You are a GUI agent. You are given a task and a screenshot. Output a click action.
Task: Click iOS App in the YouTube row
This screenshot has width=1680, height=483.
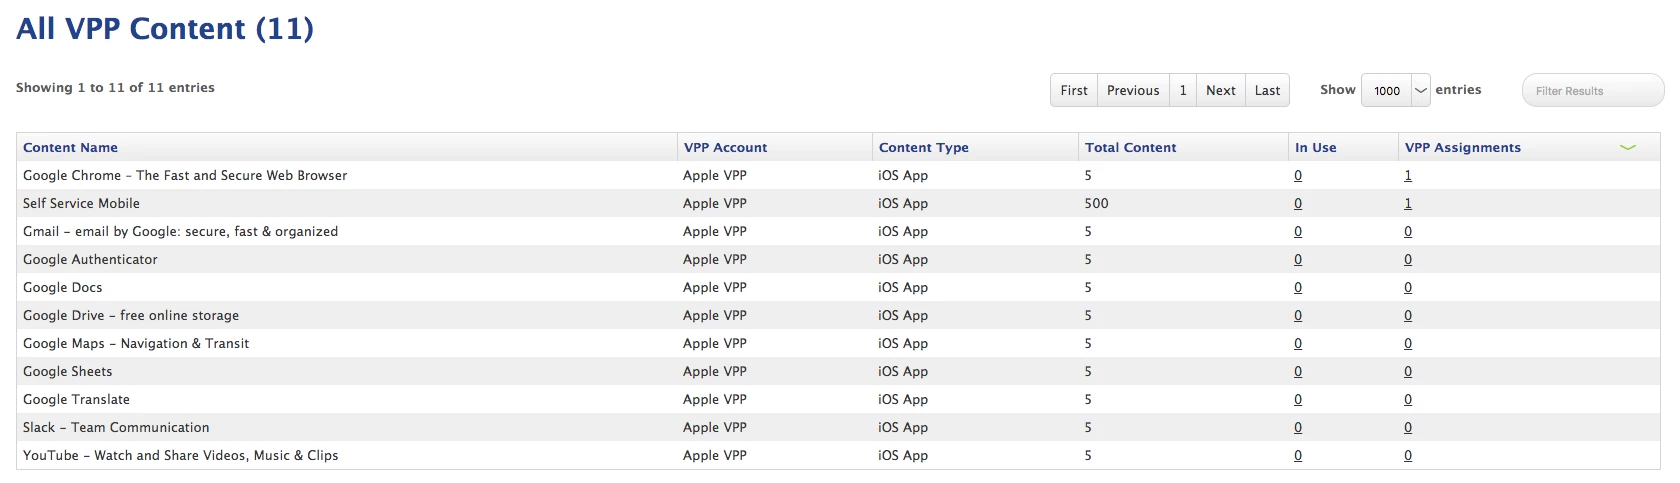point(903,455)
